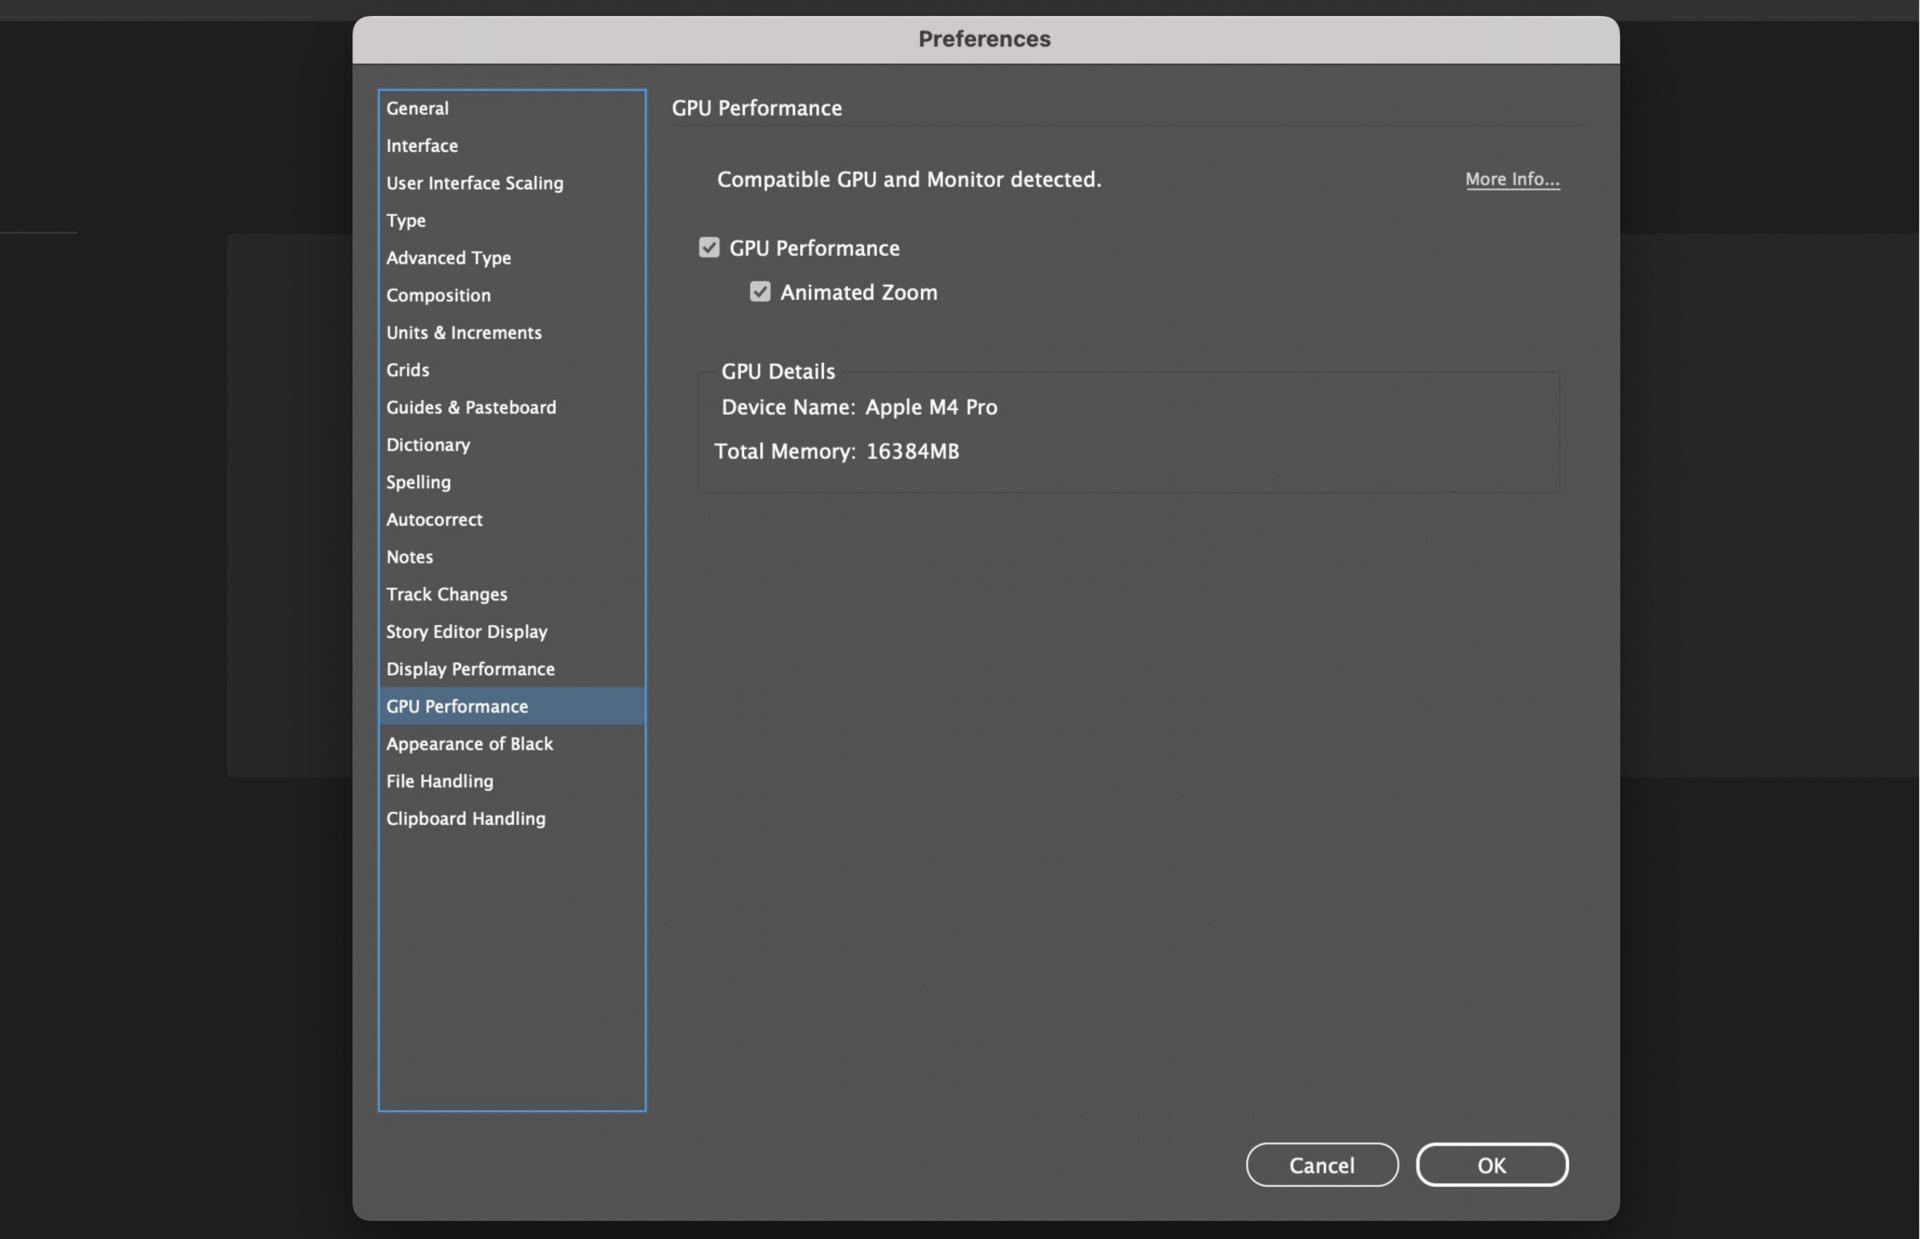Select Units & Increments preferences

(464, 332)
